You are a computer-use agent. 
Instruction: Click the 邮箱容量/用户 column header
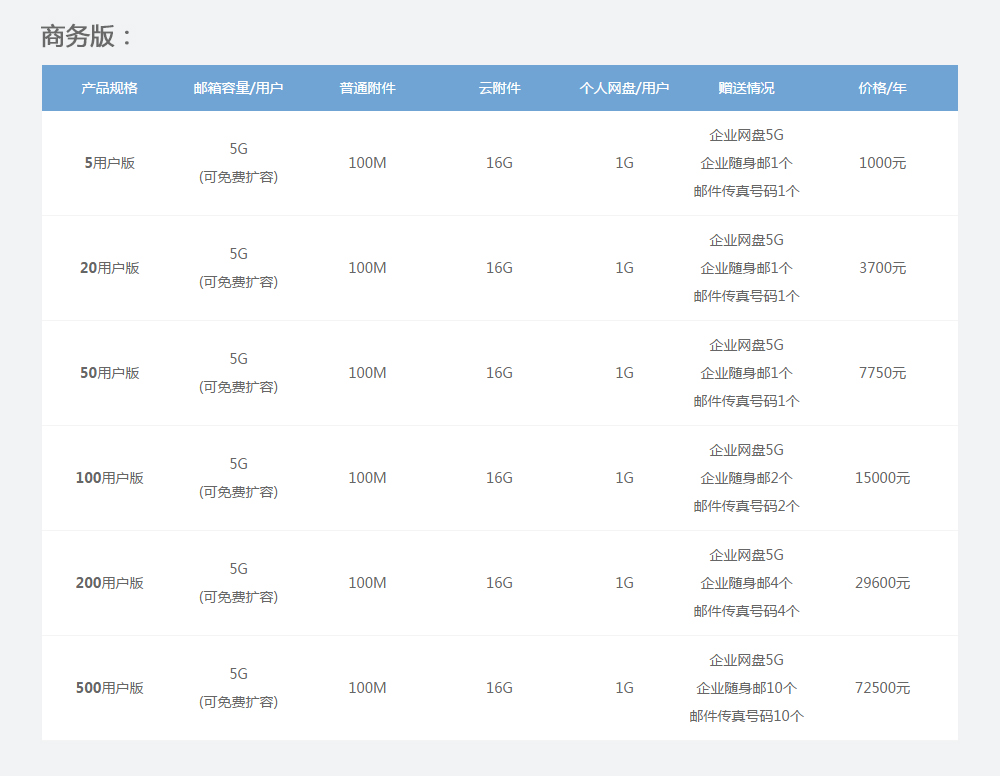click(239, 88)
